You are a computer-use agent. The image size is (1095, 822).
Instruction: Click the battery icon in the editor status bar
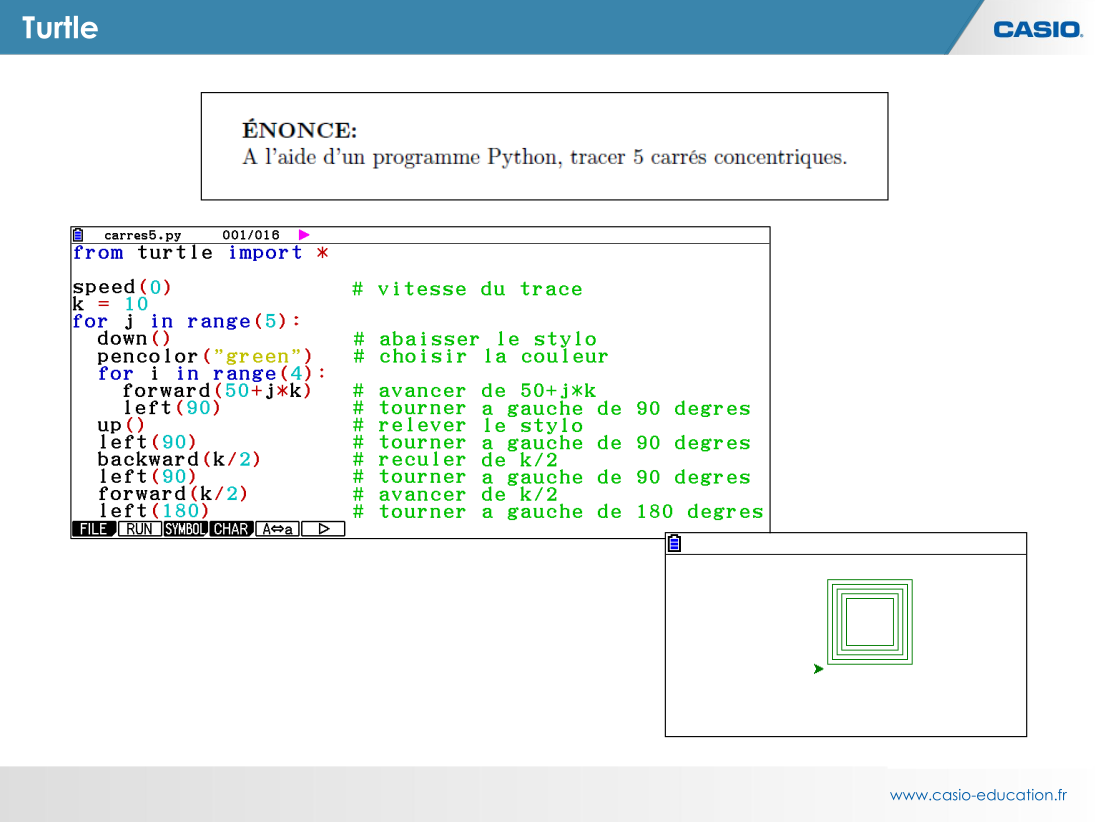78,235
